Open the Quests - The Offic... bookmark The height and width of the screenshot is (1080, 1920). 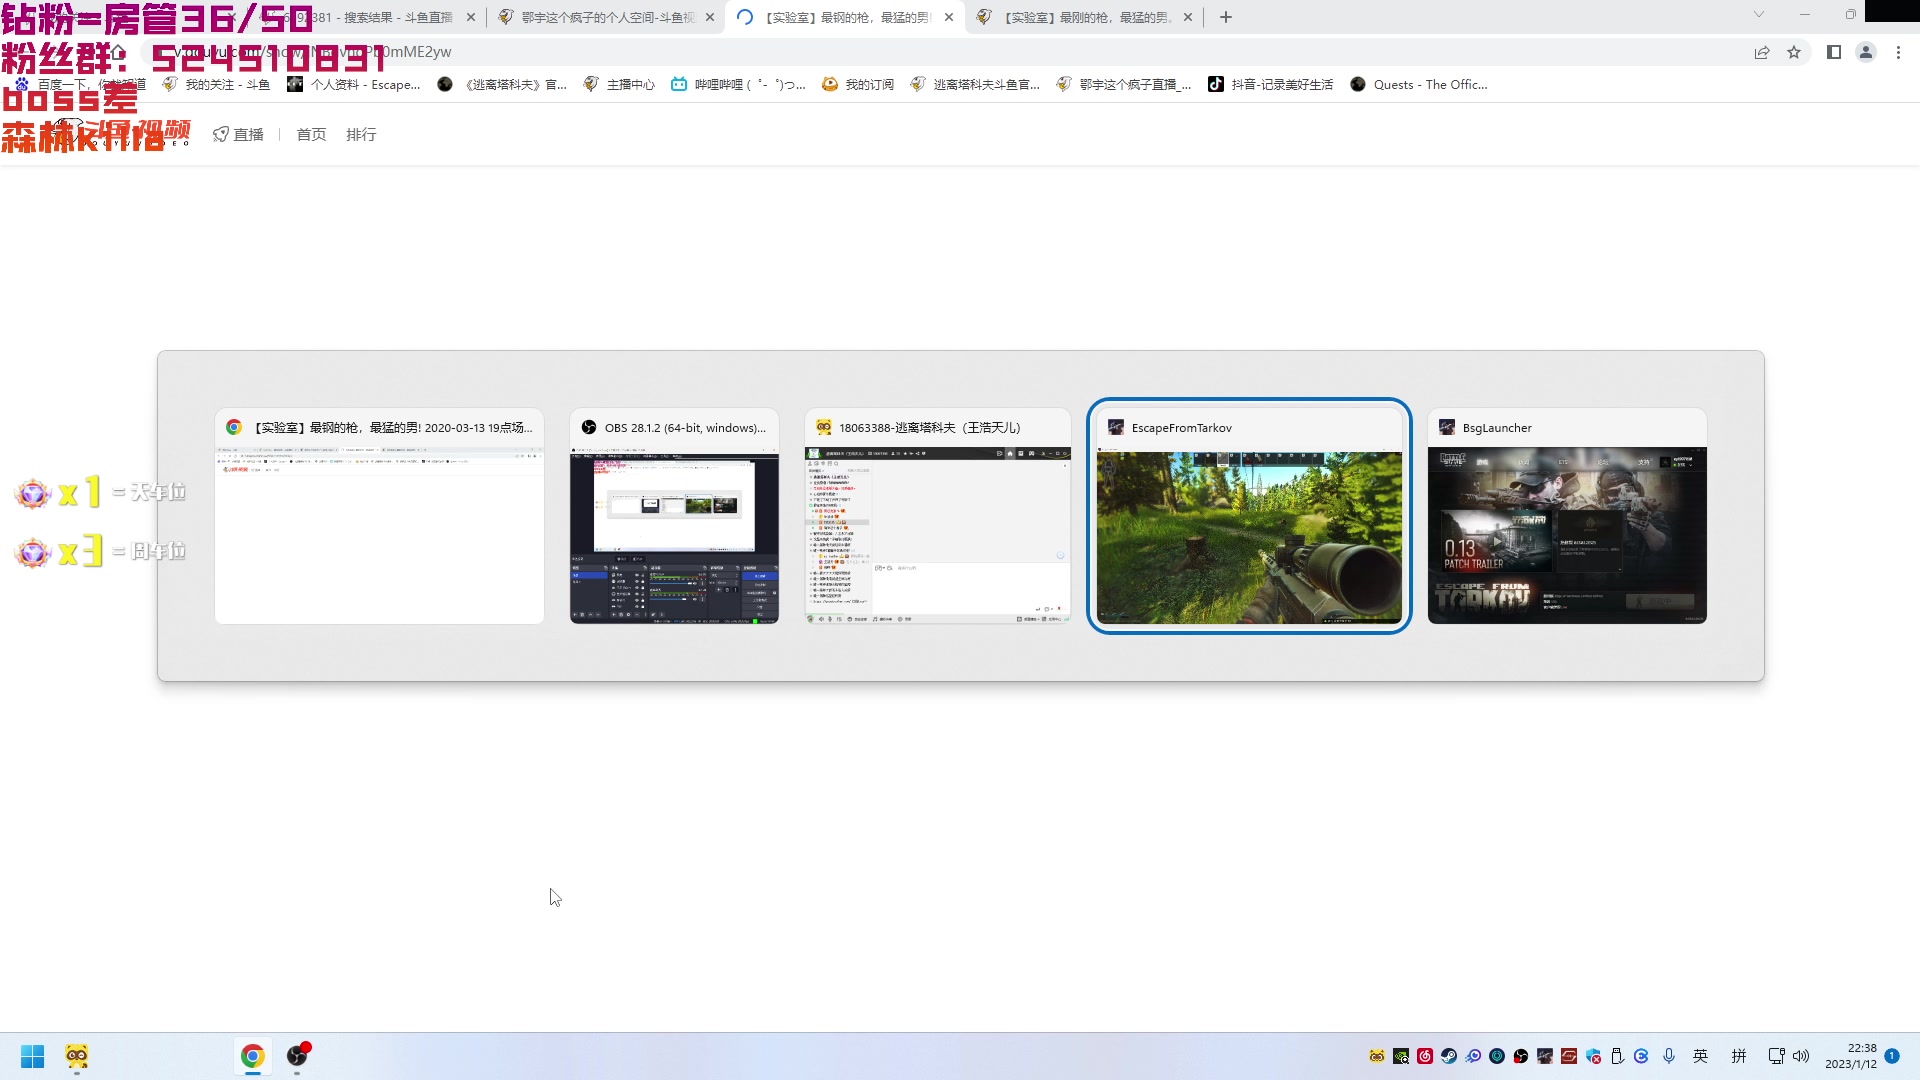[x=1419, y=85]
